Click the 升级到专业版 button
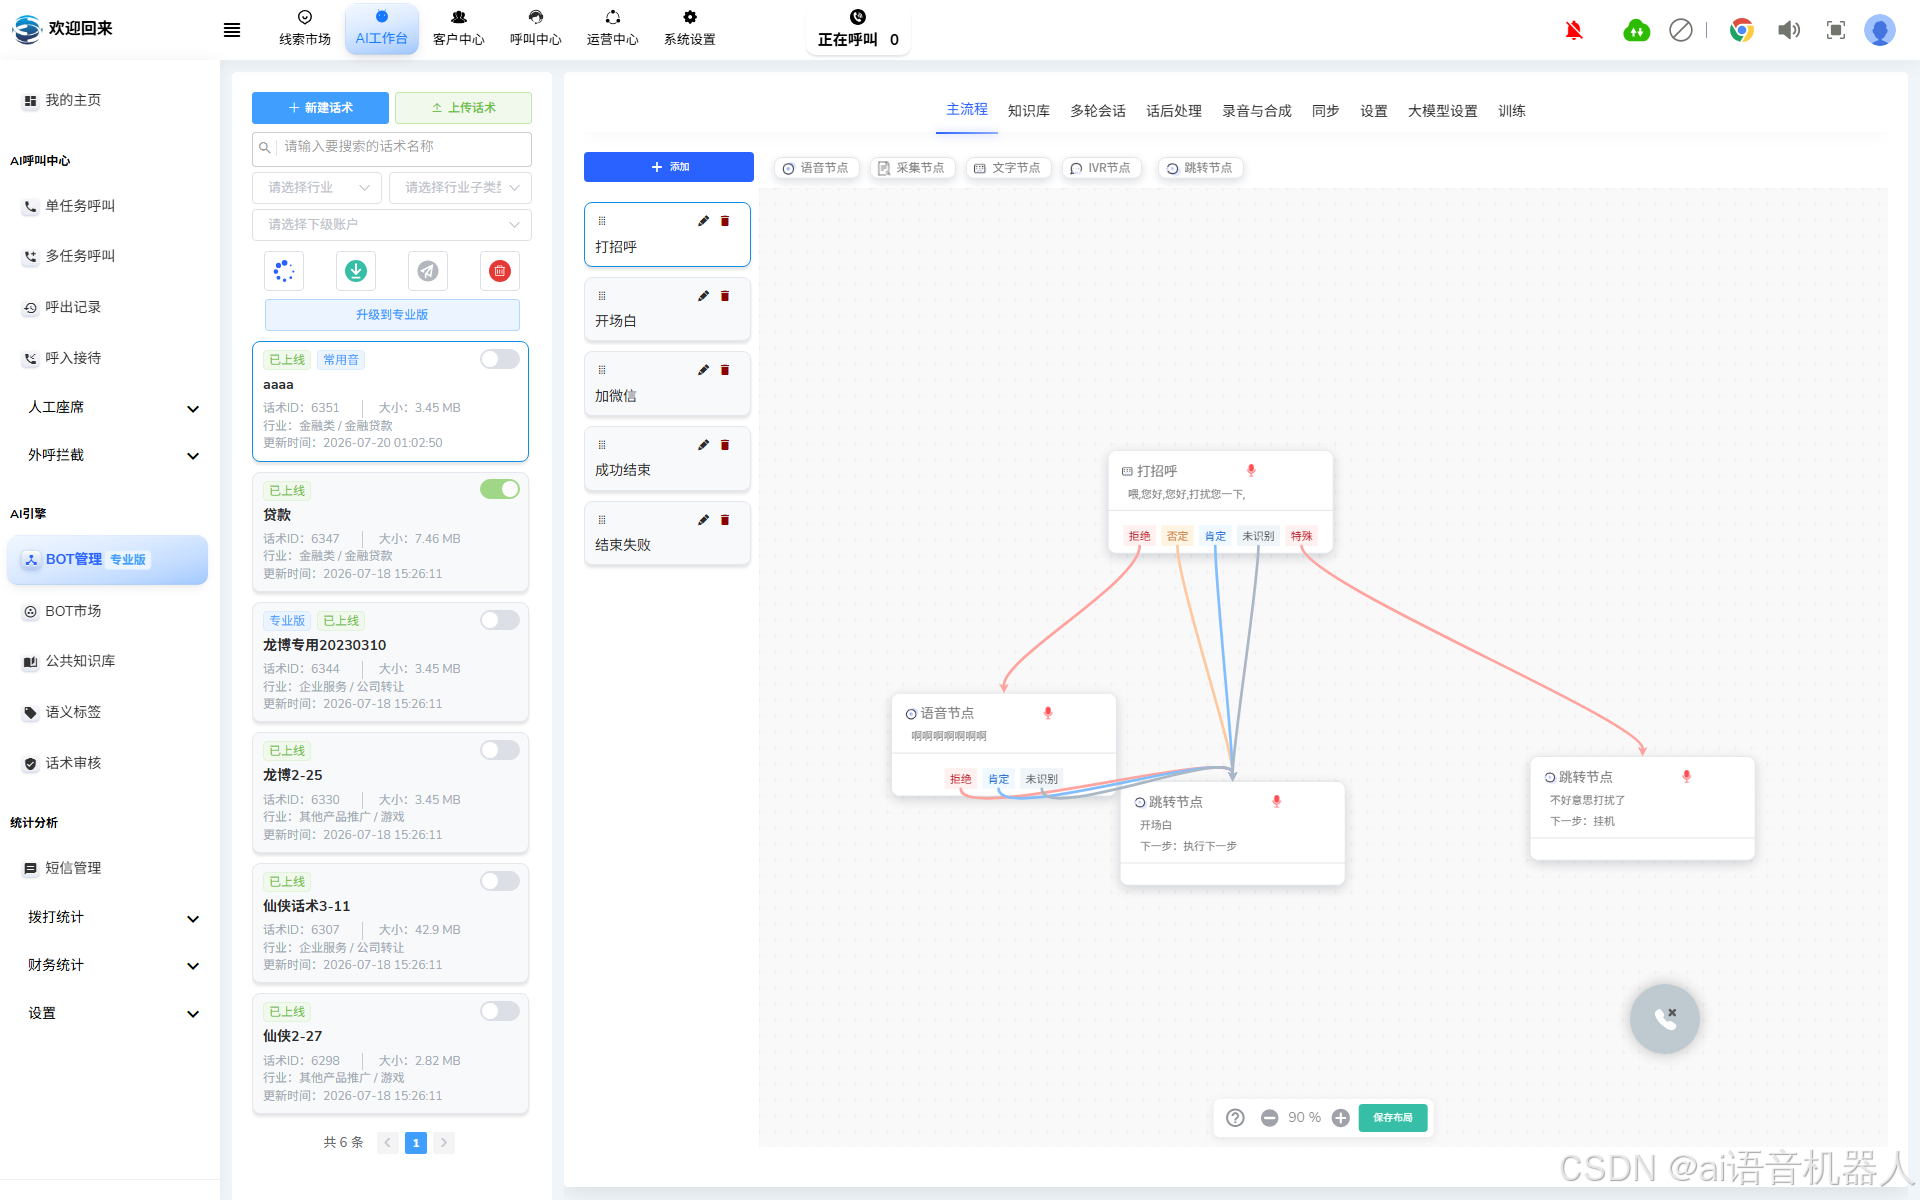 coord(392,315)
